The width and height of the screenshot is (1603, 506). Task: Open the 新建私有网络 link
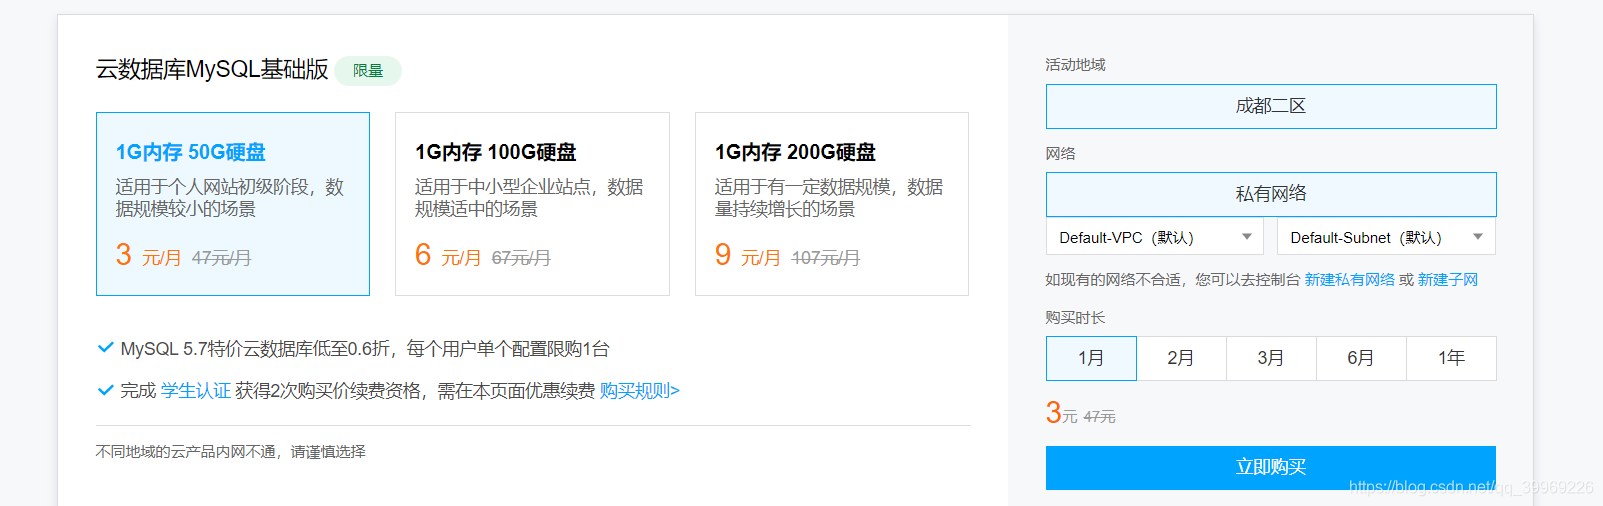[x=1350, y=280]
